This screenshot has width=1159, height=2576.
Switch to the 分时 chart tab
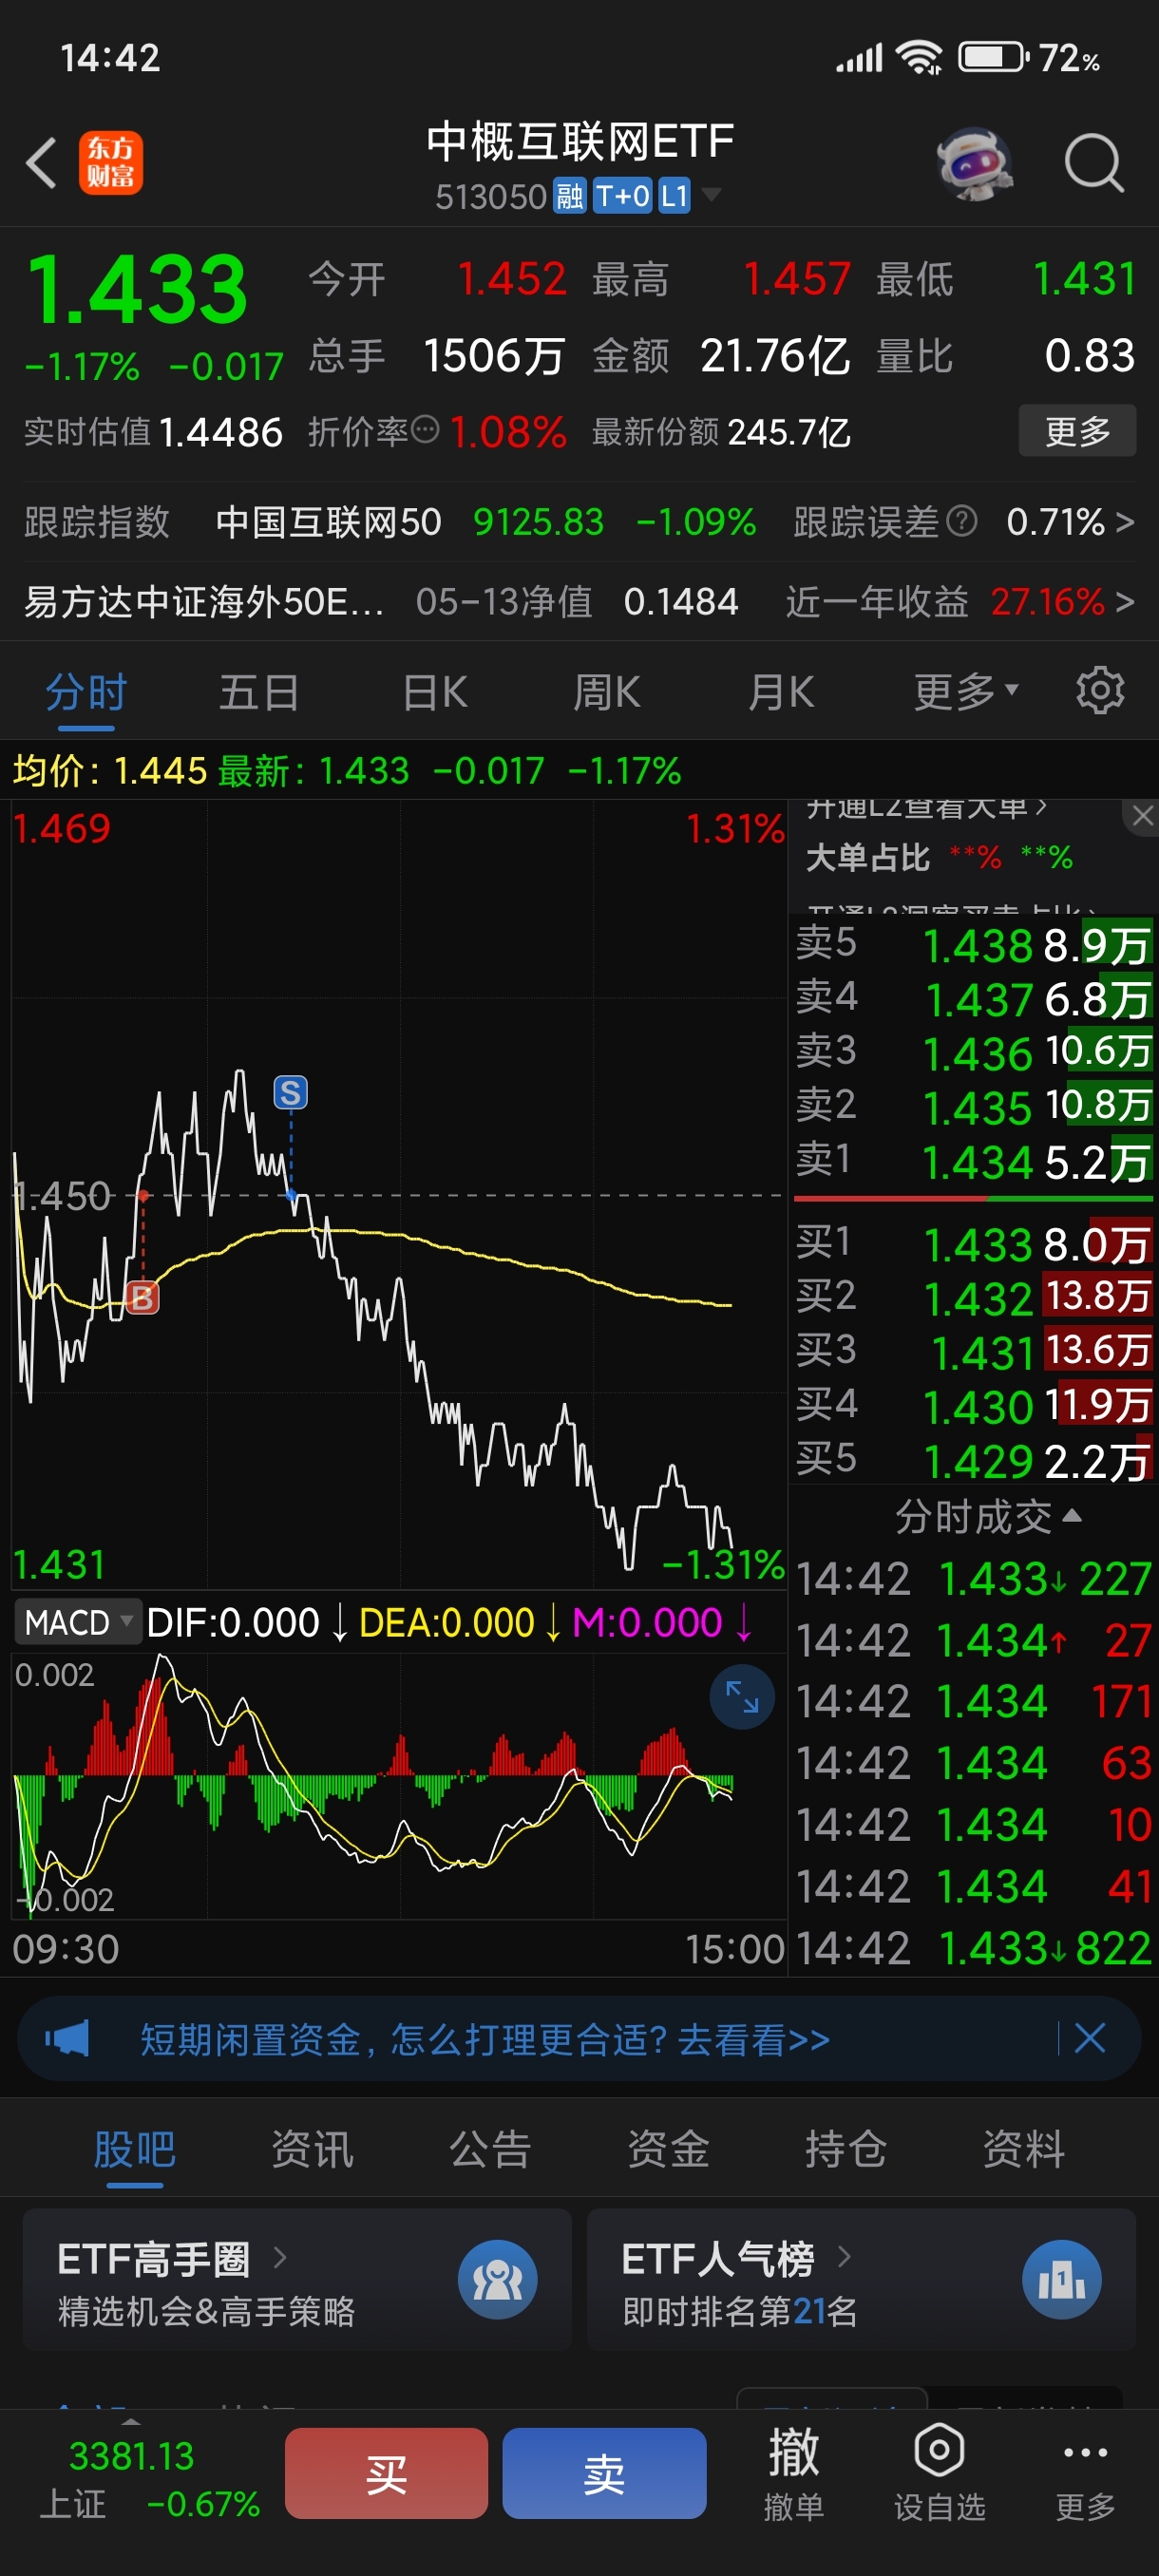(86, 692)
